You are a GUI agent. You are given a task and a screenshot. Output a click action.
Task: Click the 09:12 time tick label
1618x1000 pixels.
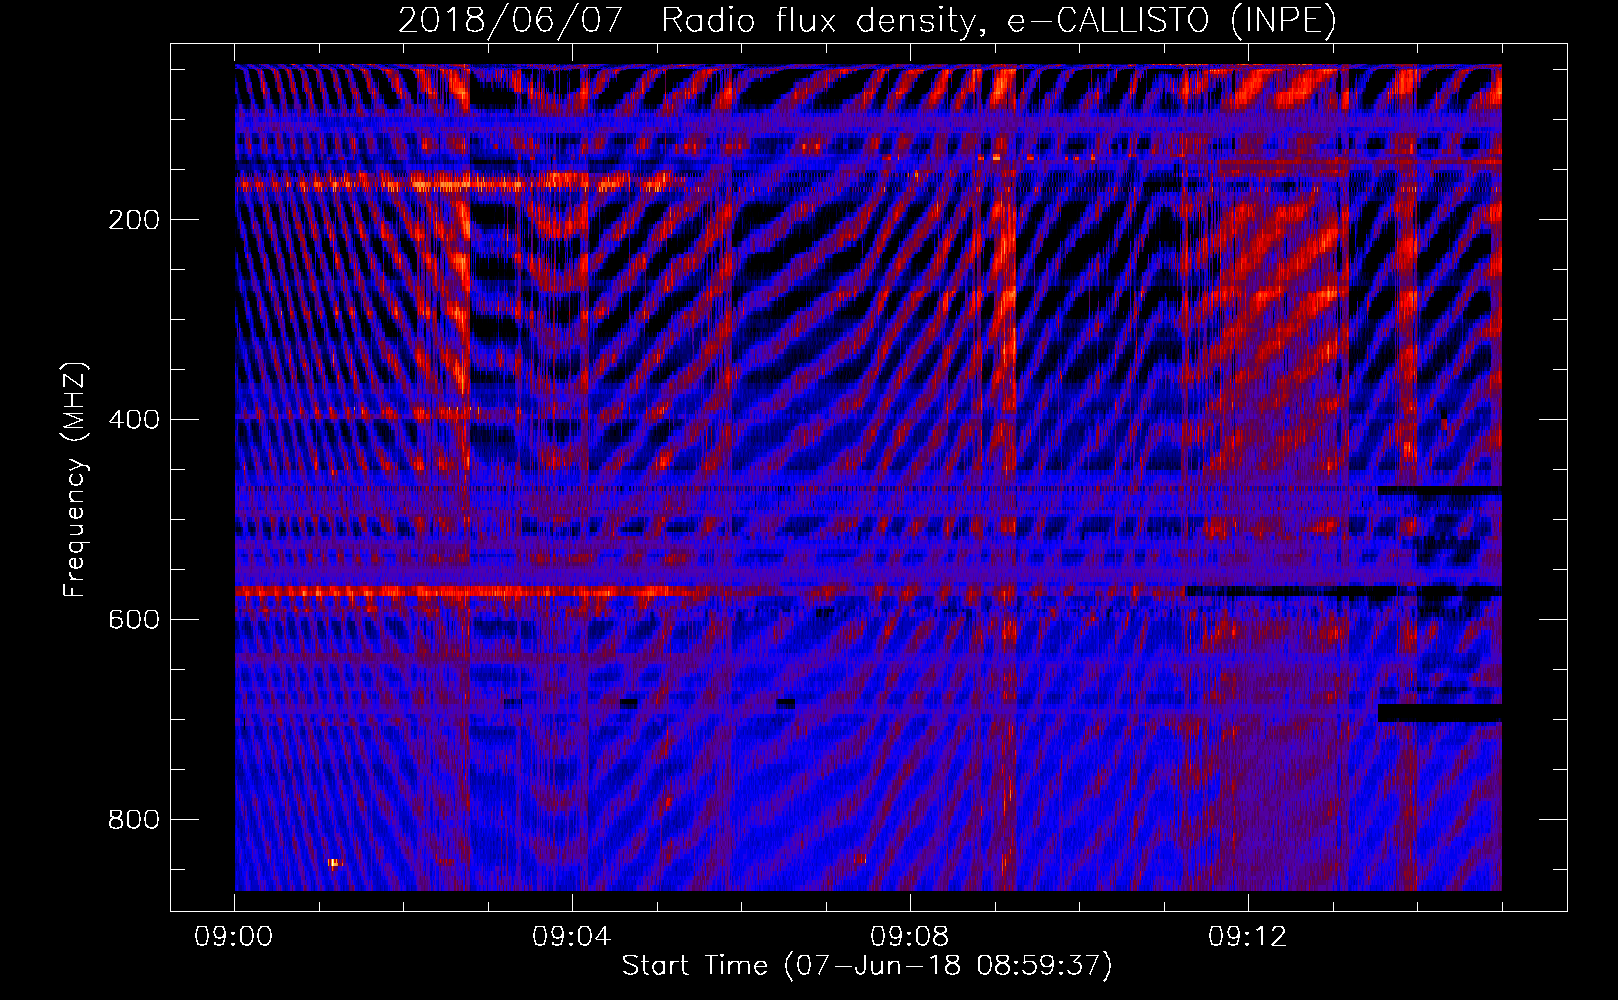click(1248, 937)
